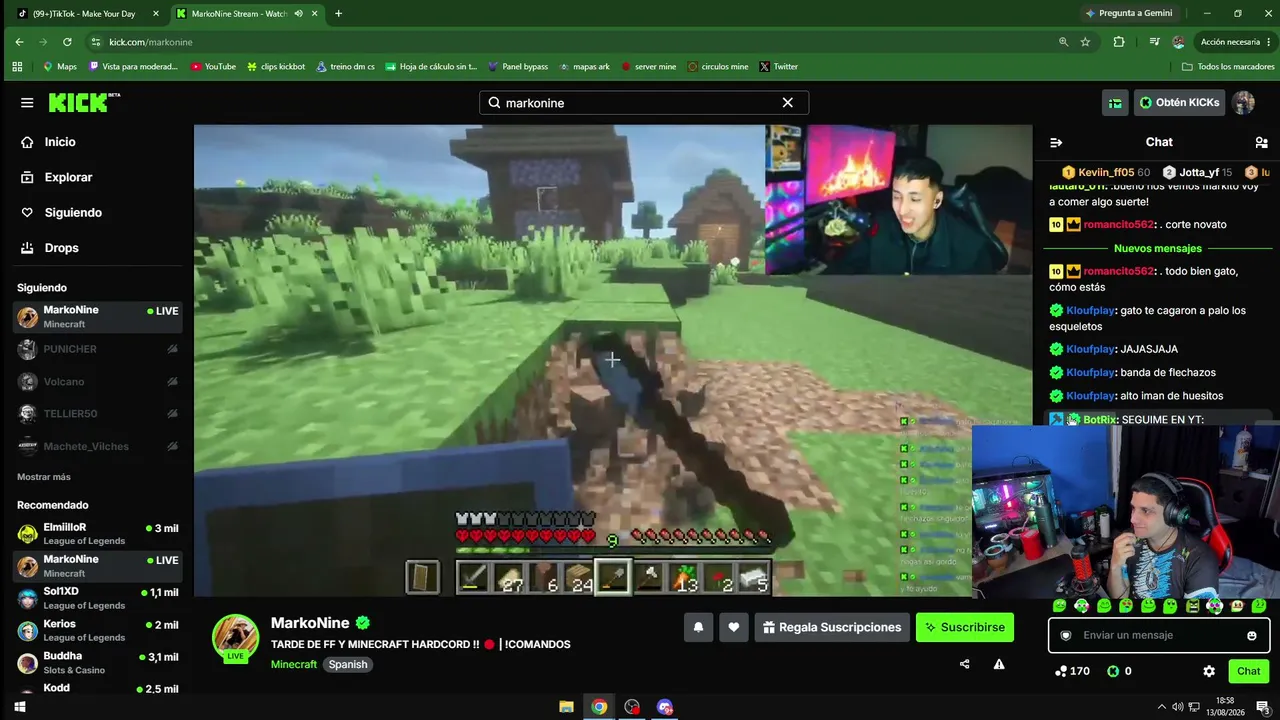Viewport: 1280px width, 720px height.
Task: Go back in browser
Action: (x=19, y=42)
